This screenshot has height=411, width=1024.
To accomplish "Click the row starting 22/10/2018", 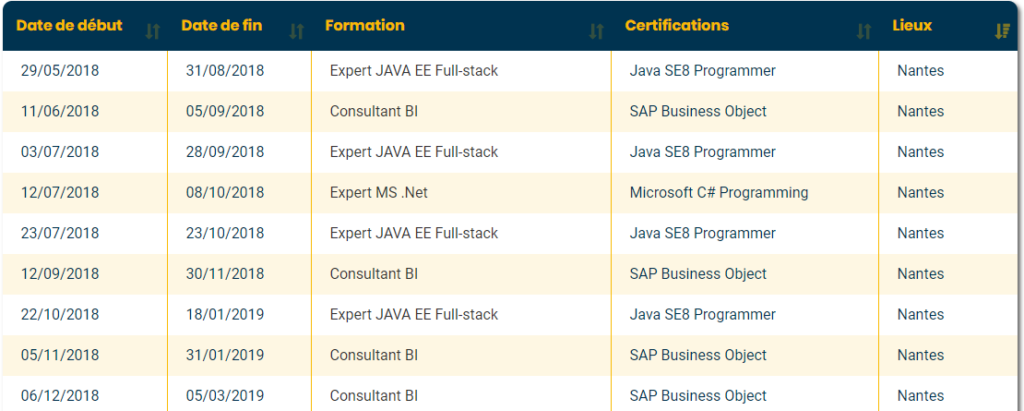I will coord(60,315).
